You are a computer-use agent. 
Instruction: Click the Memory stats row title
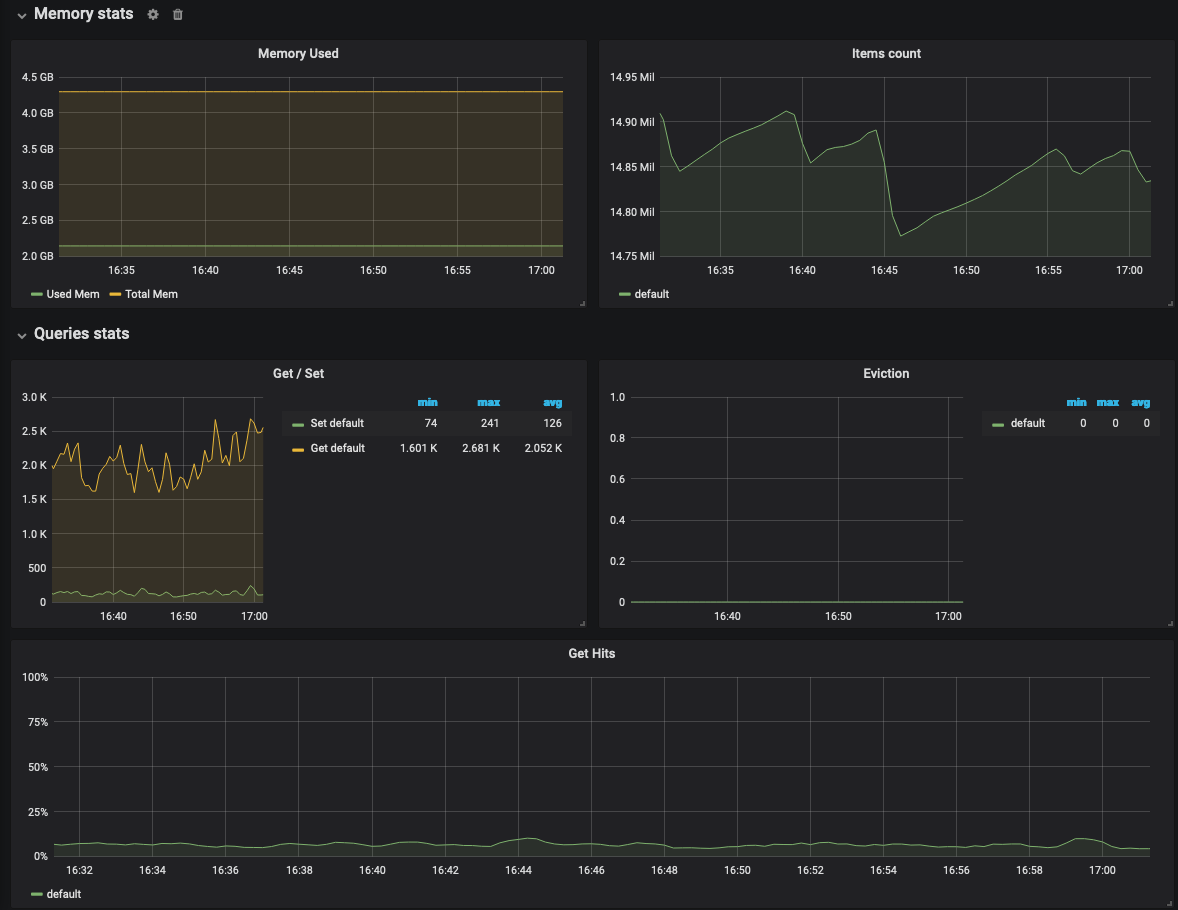click(83, 14)
